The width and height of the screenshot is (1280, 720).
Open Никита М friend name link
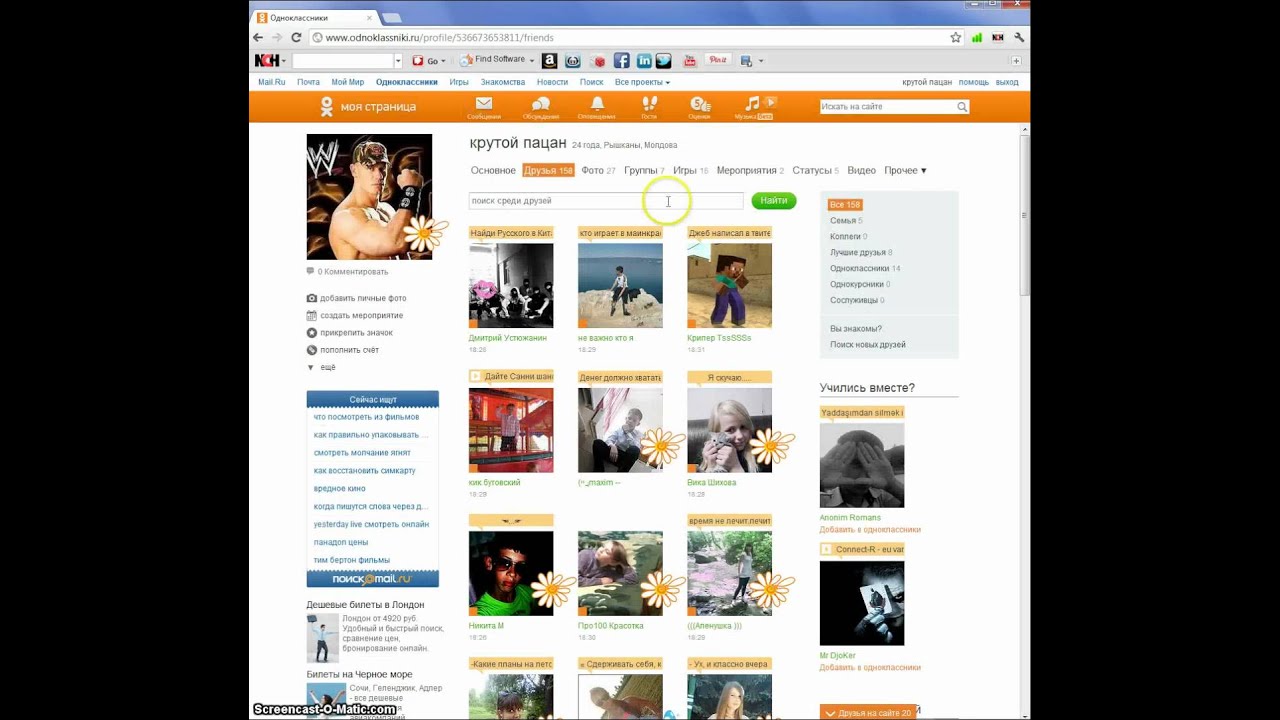point(486,626)
